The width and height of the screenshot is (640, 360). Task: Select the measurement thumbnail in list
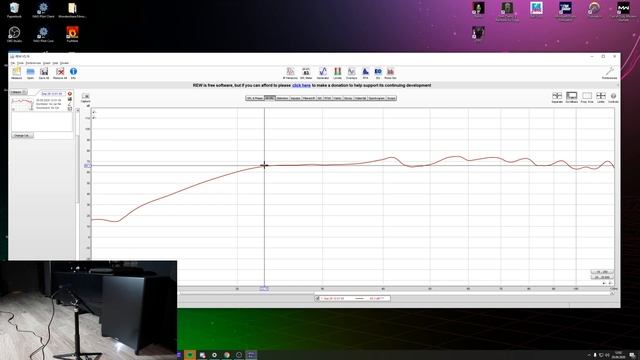[22, 104]
